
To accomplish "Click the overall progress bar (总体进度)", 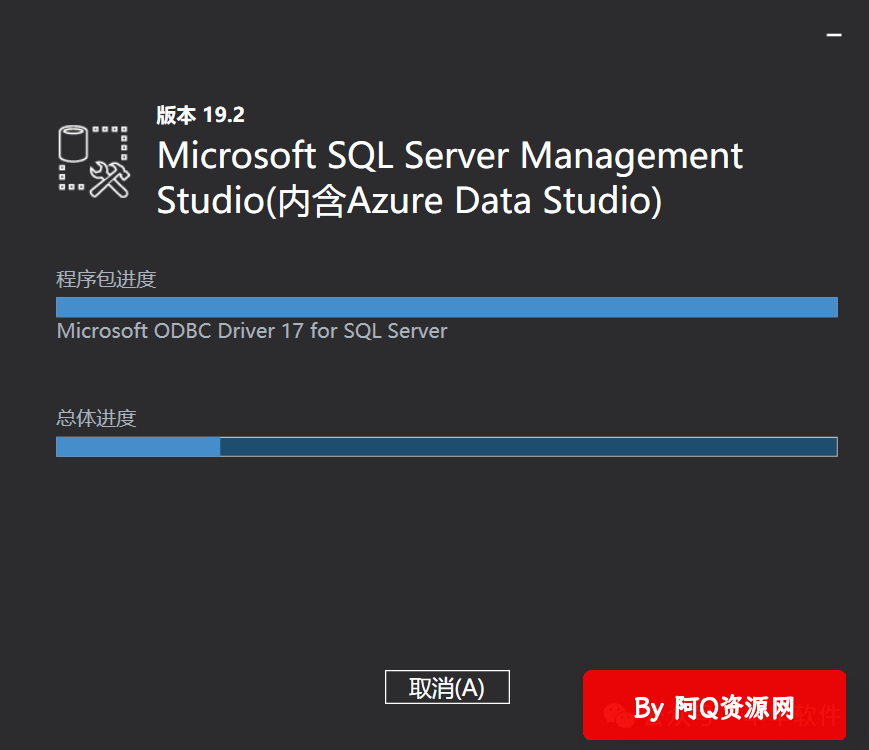I will [x=447, y=447].
